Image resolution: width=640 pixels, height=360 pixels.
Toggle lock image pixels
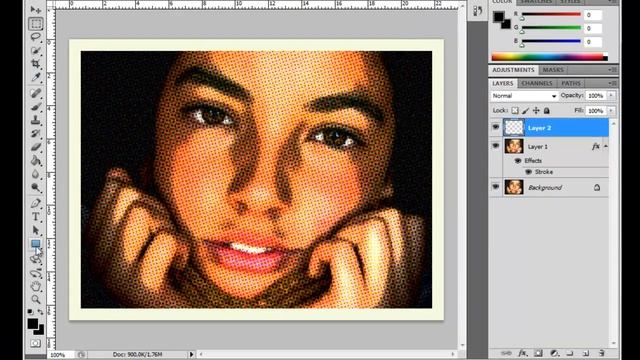(x=526, y=111)
